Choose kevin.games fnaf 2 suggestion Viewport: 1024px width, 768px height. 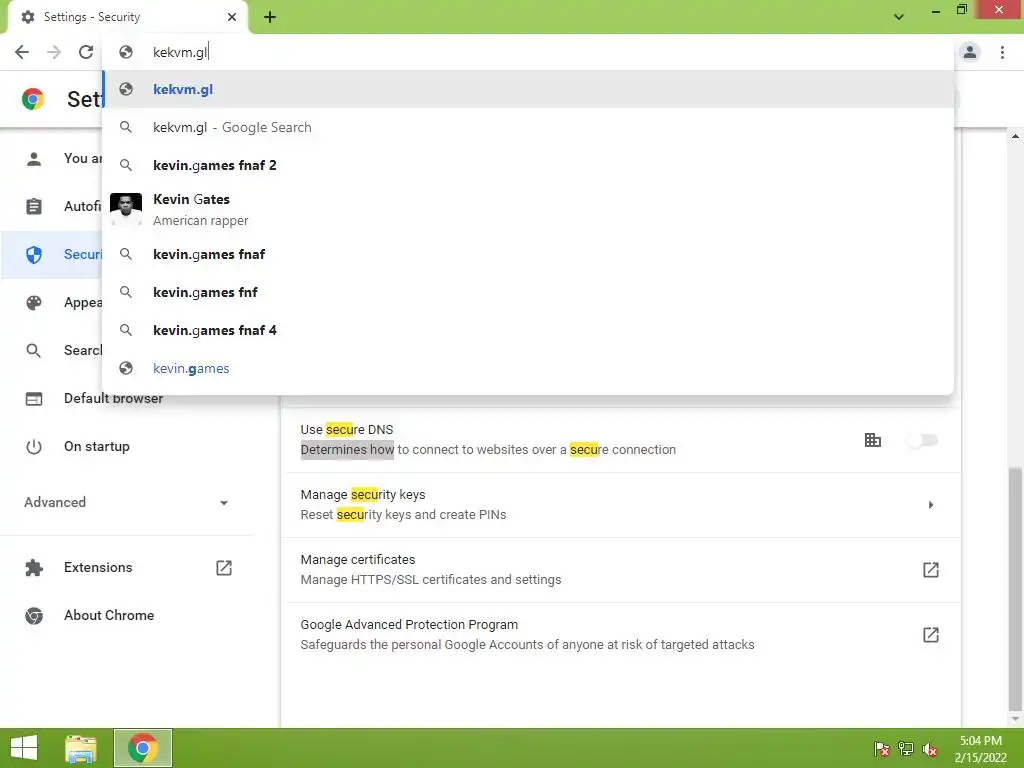[528, 165]
